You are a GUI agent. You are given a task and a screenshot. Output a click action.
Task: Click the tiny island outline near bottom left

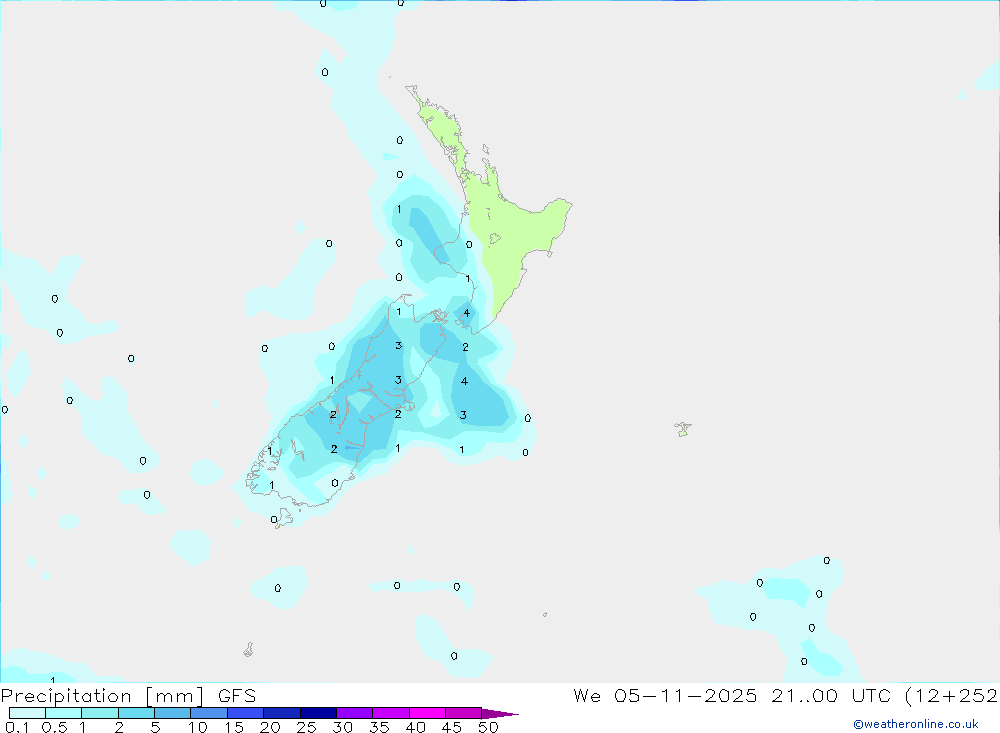[x=248, y=649]
